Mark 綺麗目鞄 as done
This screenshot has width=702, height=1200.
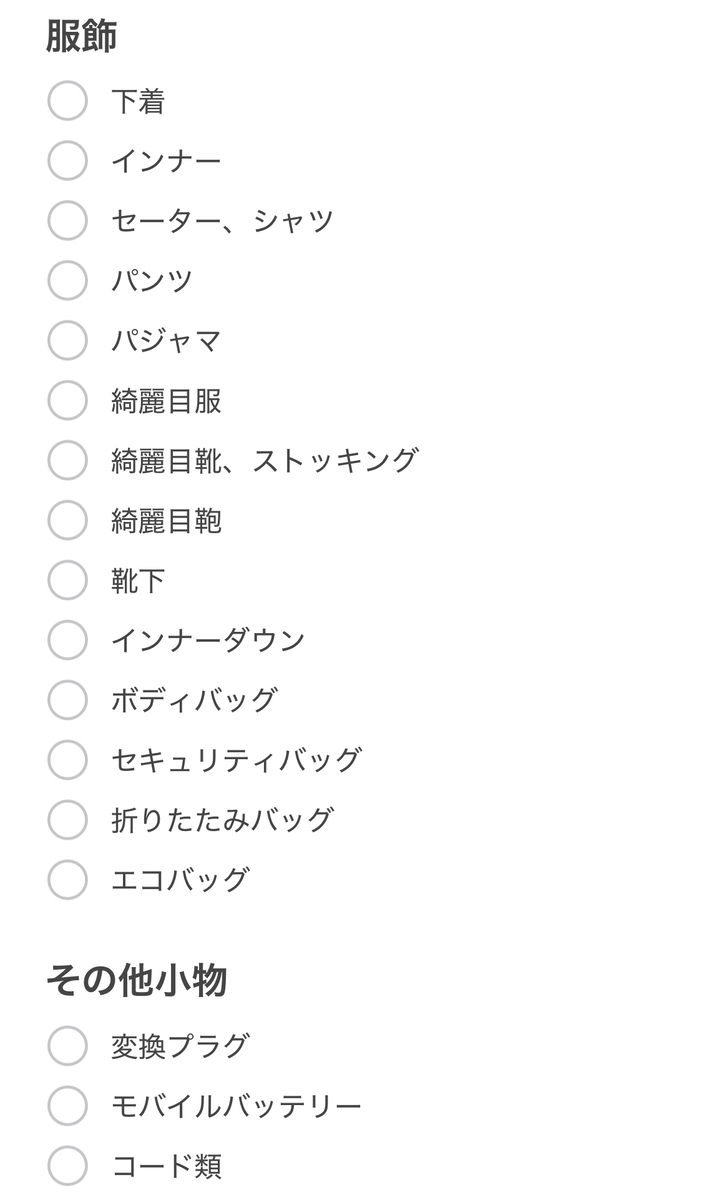67,520
